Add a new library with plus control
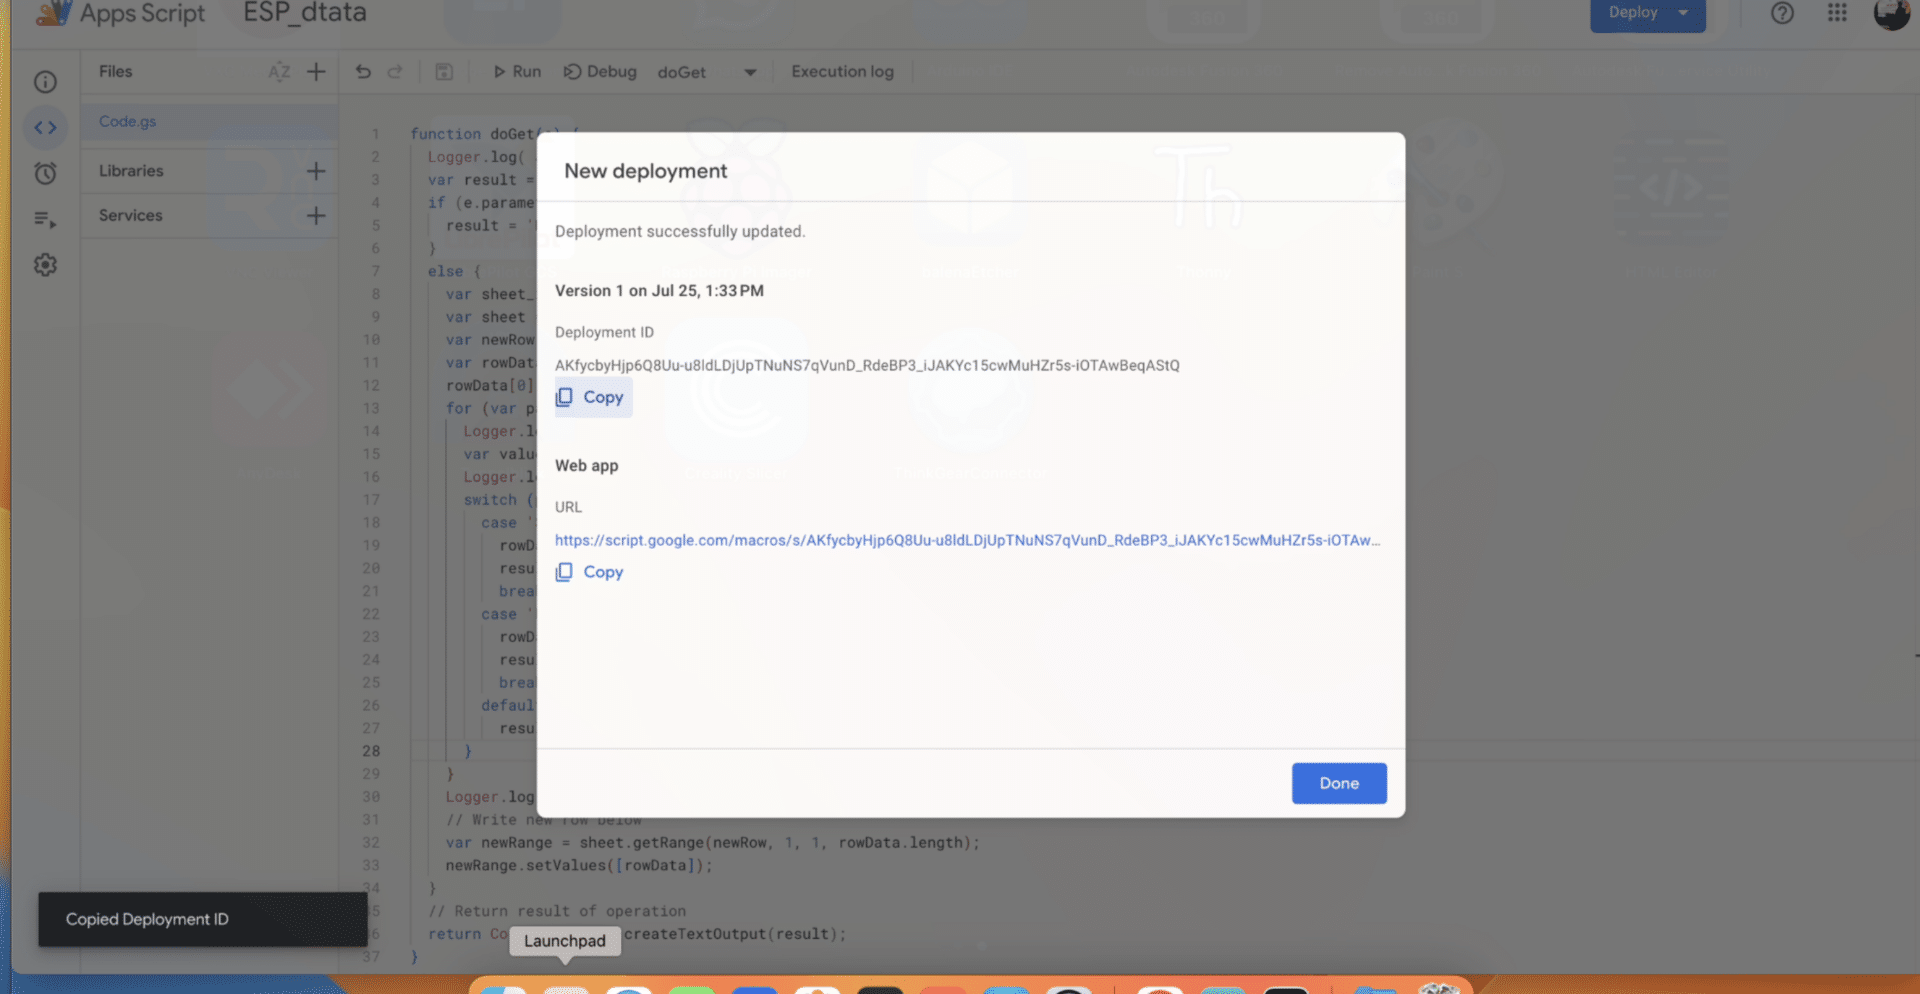The width and height of the screenshot is (1920, 994). (x=316, y=170)
